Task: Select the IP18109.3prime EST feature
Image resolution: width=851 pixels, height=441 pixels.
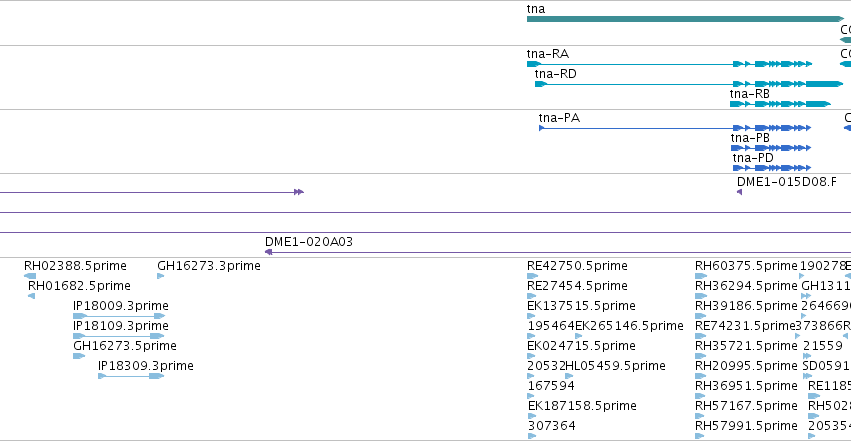Action: point(118,336)
